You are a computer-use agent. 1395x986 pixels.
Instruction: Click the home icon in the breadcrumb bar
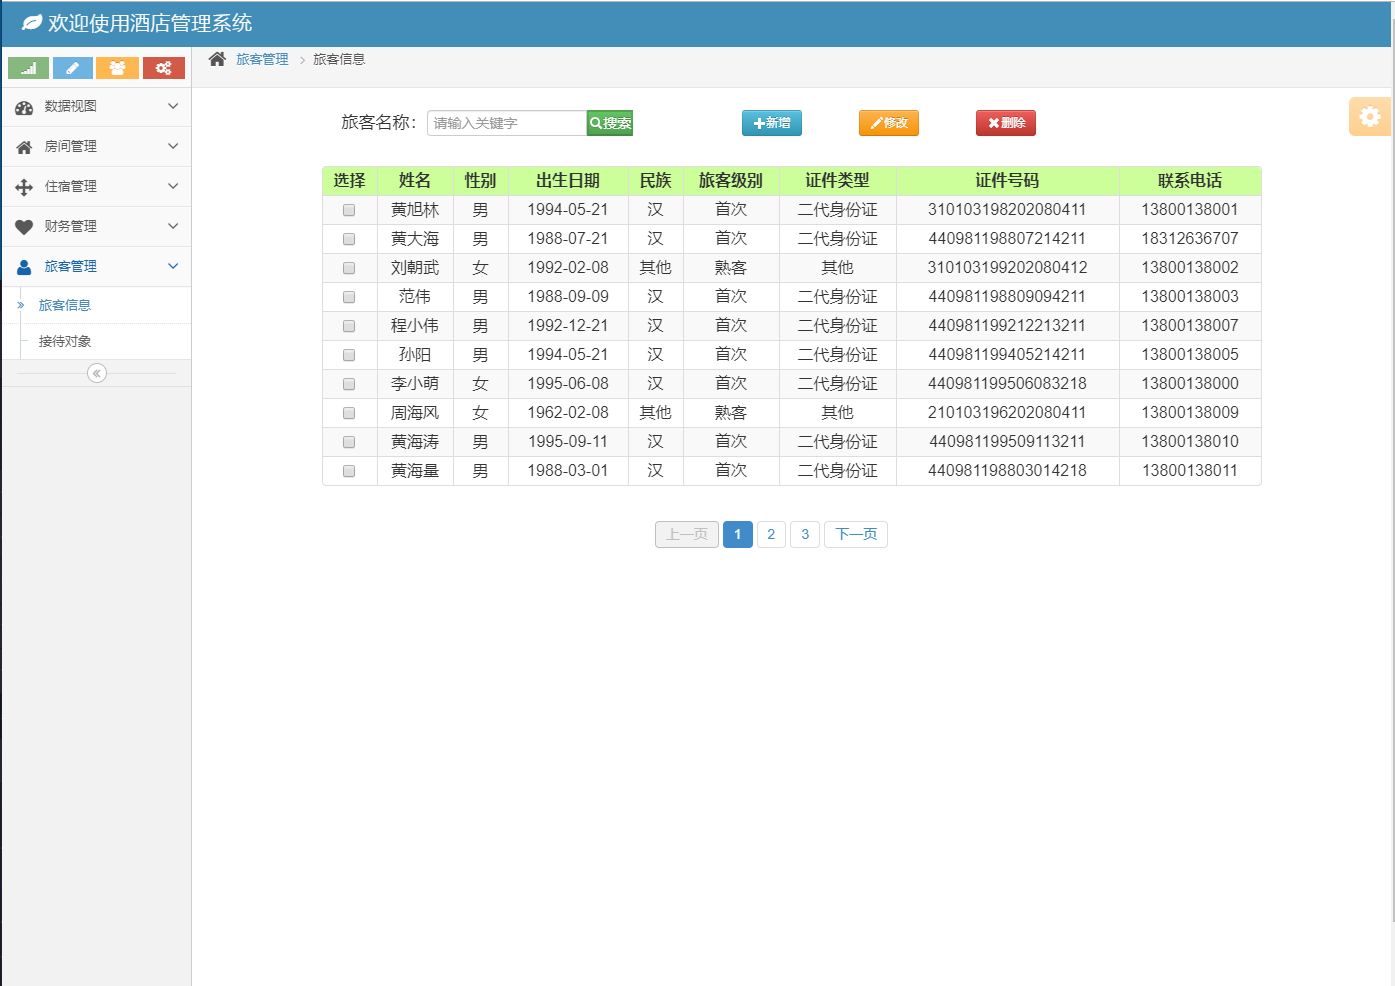pos(215,59)
